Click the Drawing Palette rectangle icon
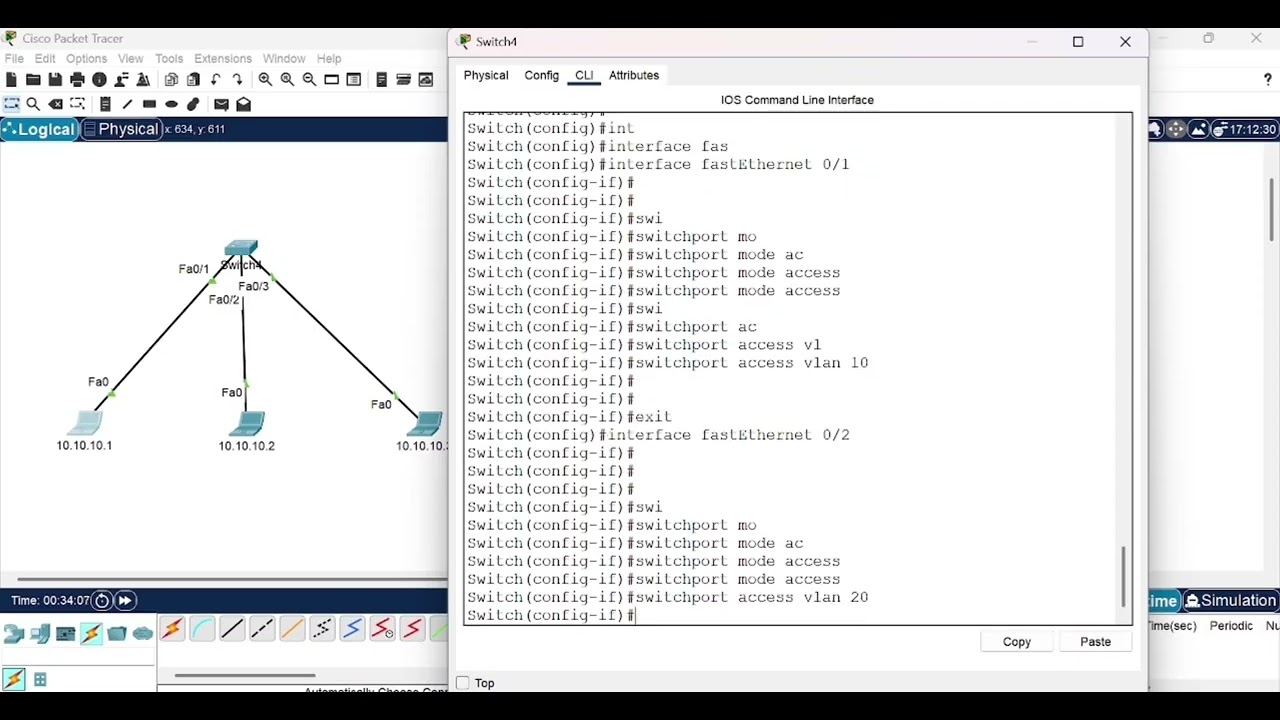 (x=331, y=80)
